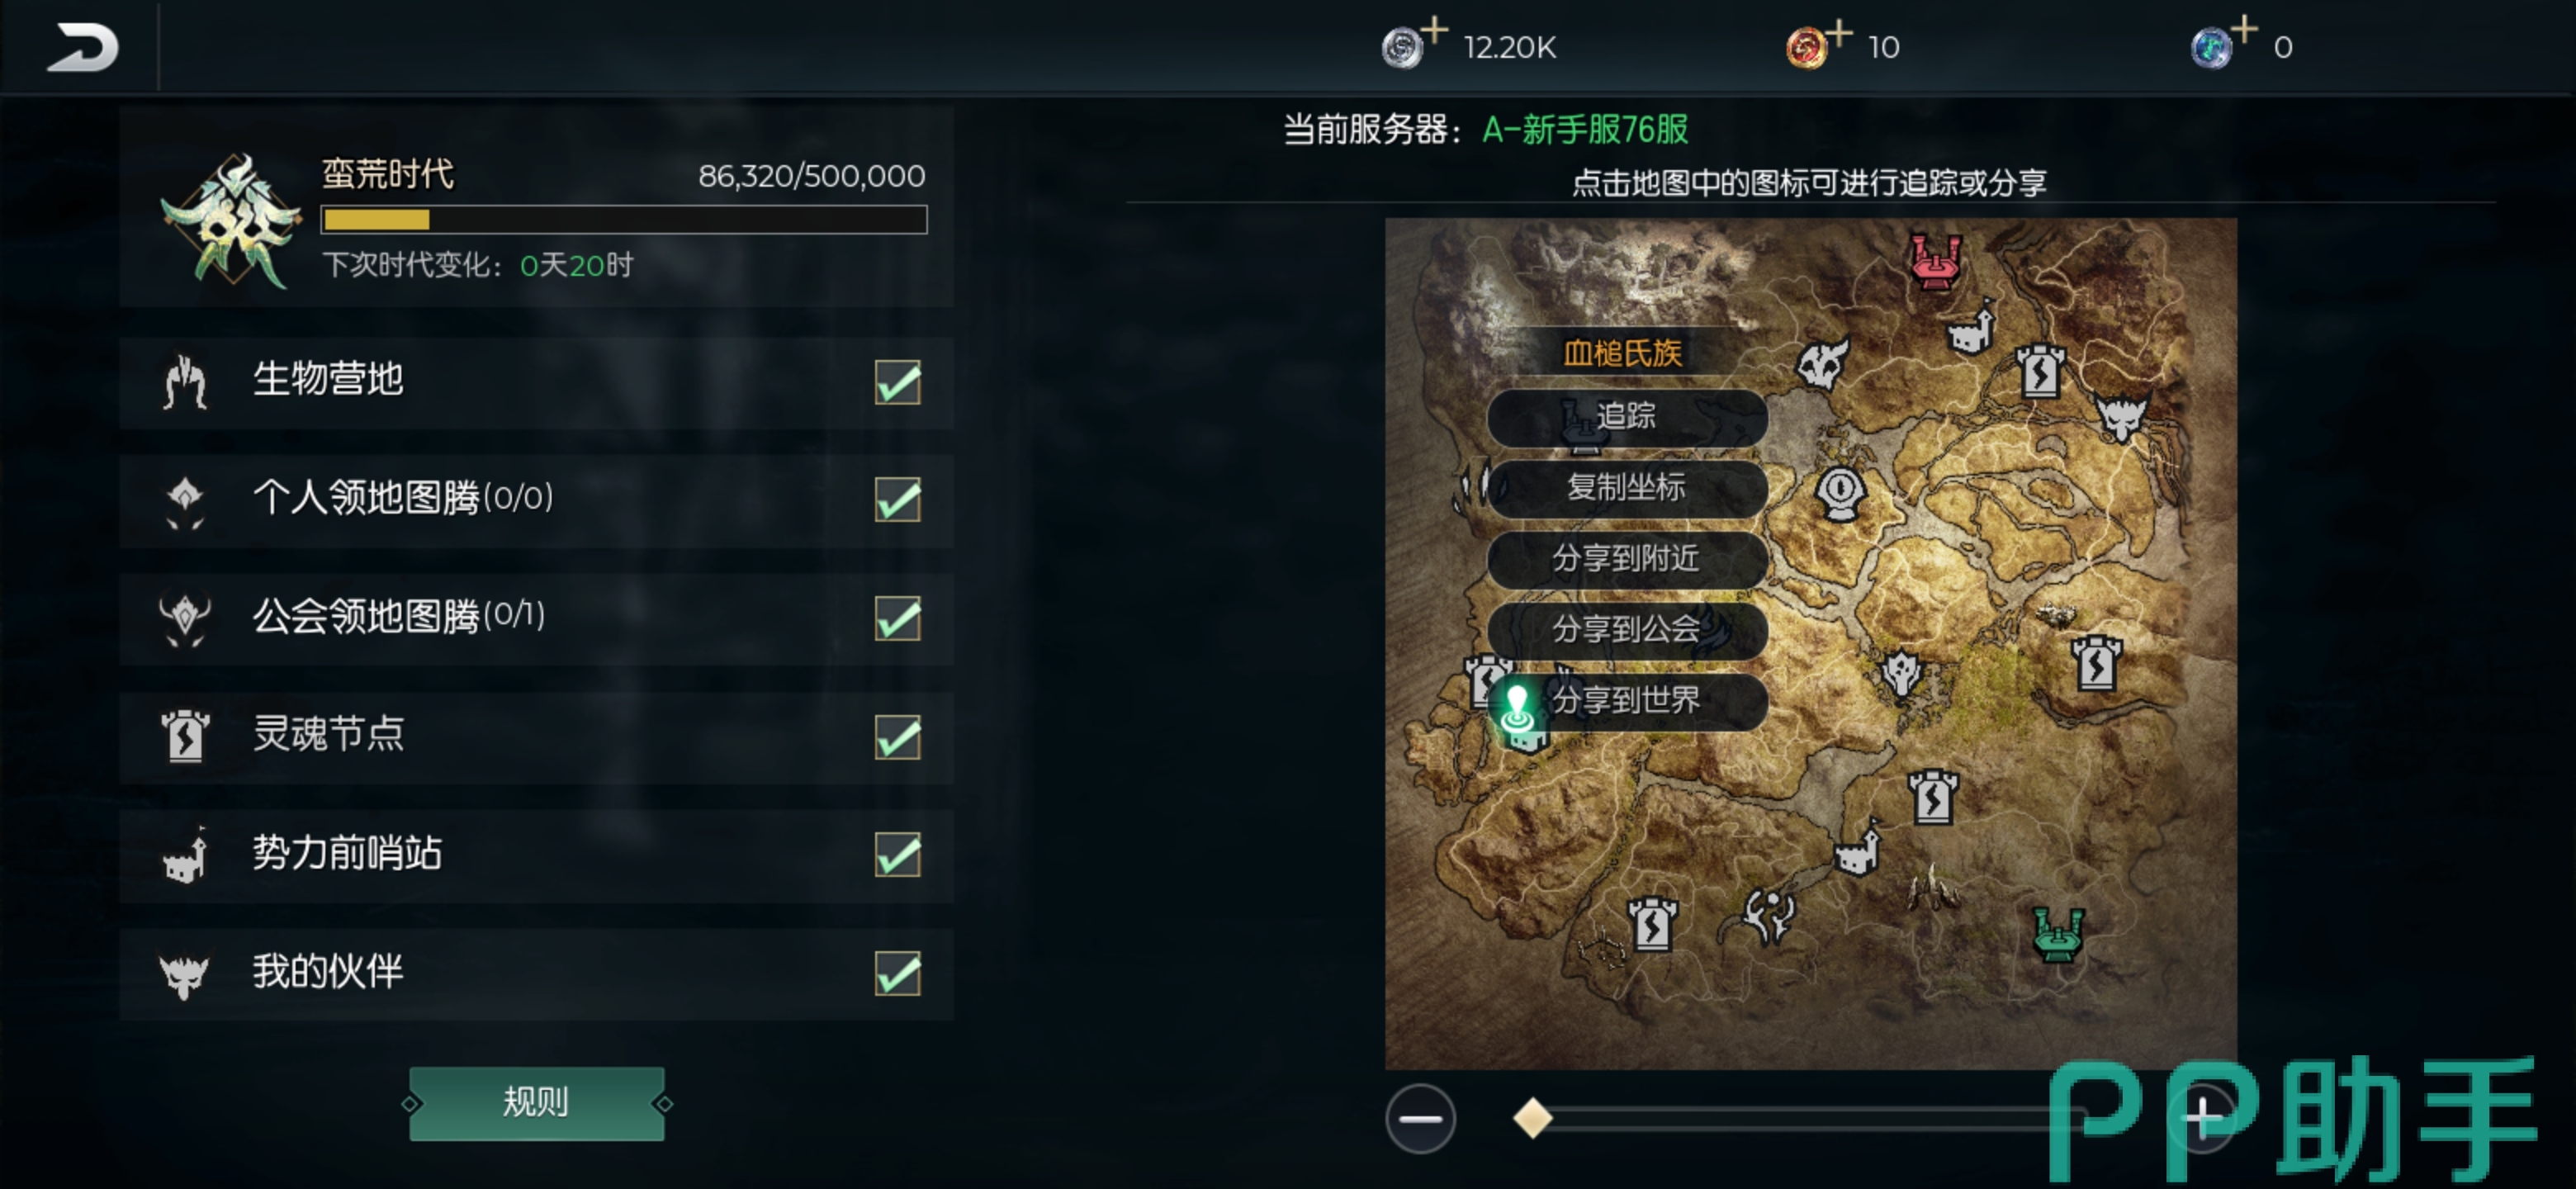Screen dimensions: 2576x1189
Task: Select the red castle icon on map
Action: tap(1936, 262)
